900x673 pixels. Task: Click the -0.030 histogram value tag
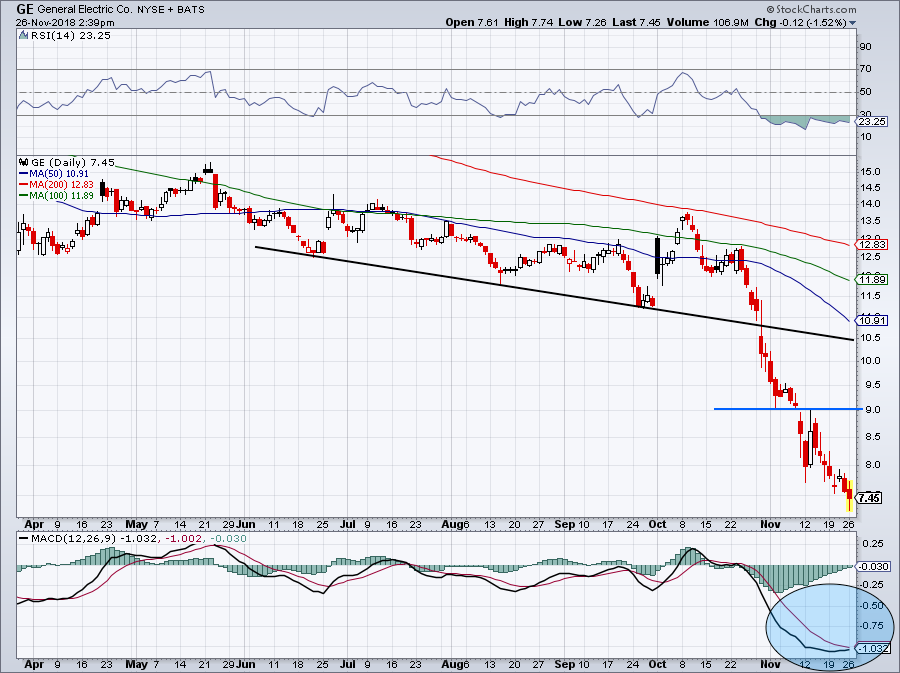(x=869, y=567)
